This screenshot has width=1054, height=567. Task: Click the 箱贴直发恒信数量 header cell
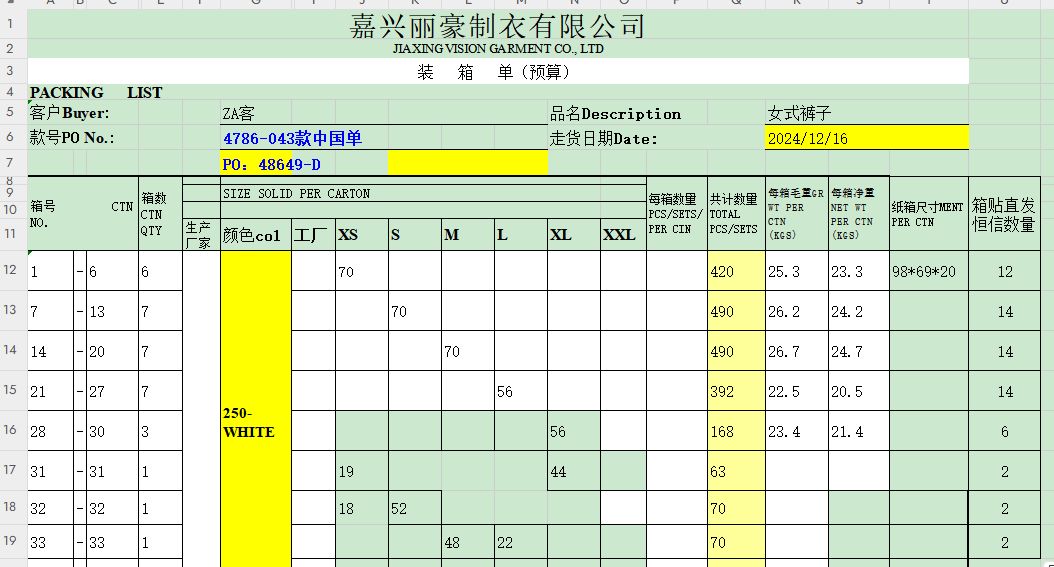point(1004,216)
